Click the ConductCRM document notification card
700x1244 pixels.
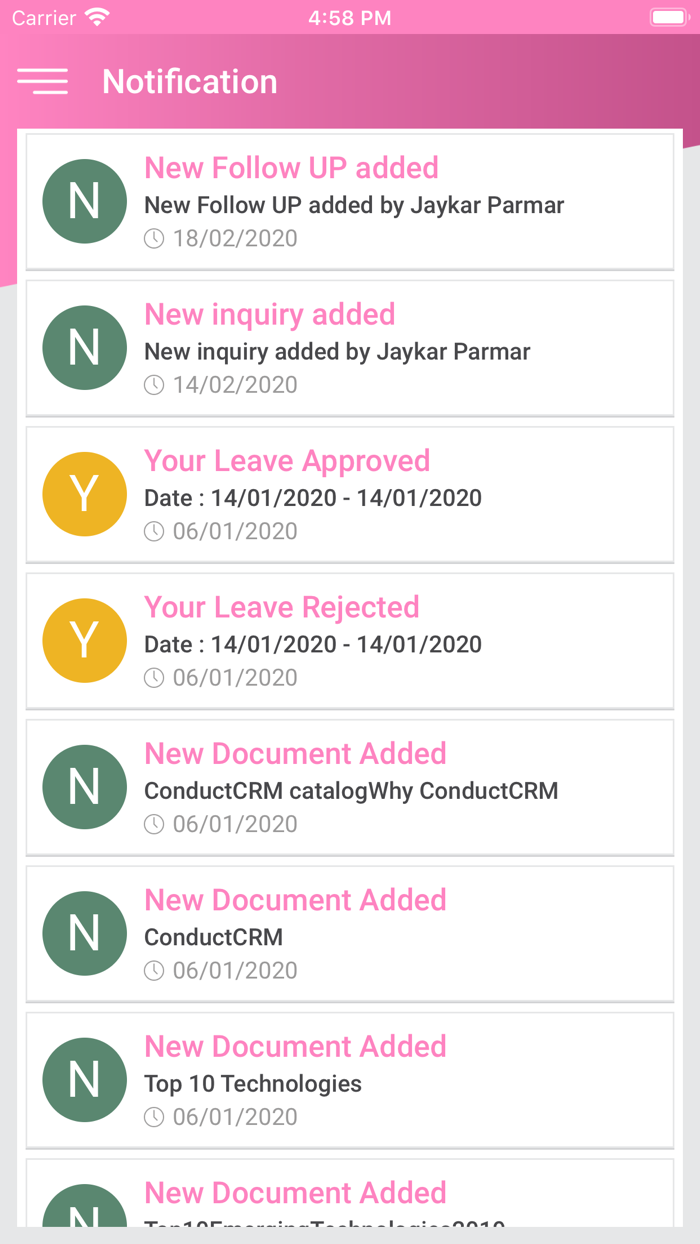[350, 933]
